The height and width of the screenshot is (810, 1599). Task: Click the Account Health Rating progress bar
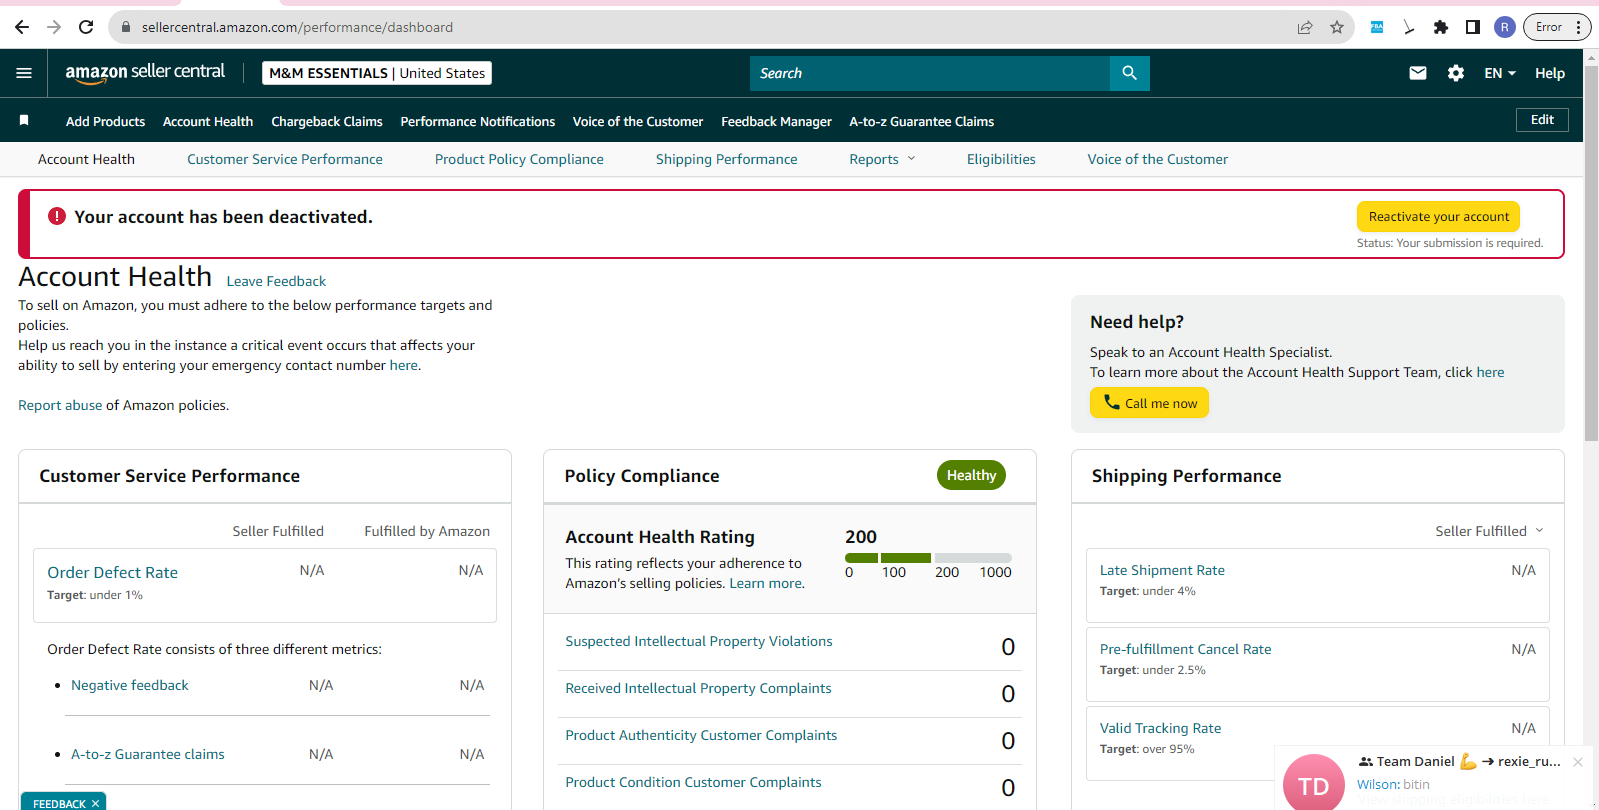point(928,558)
